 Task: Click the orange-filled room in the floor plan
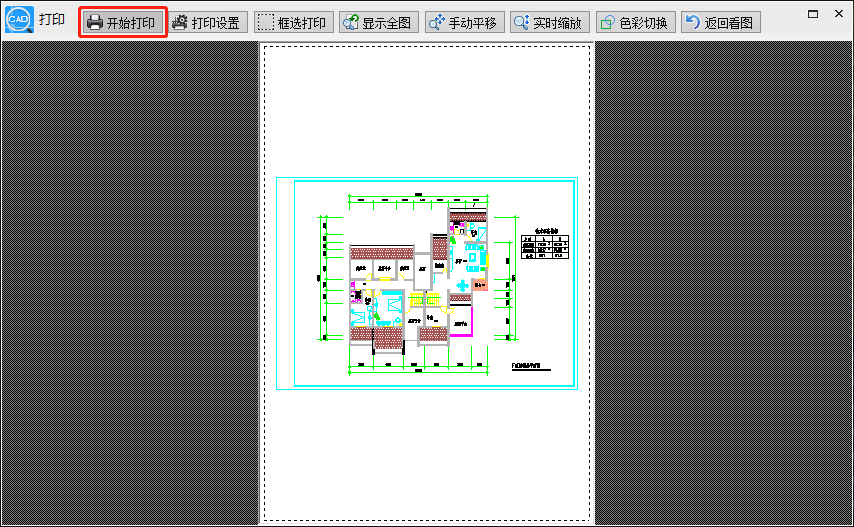click(480, 284)
